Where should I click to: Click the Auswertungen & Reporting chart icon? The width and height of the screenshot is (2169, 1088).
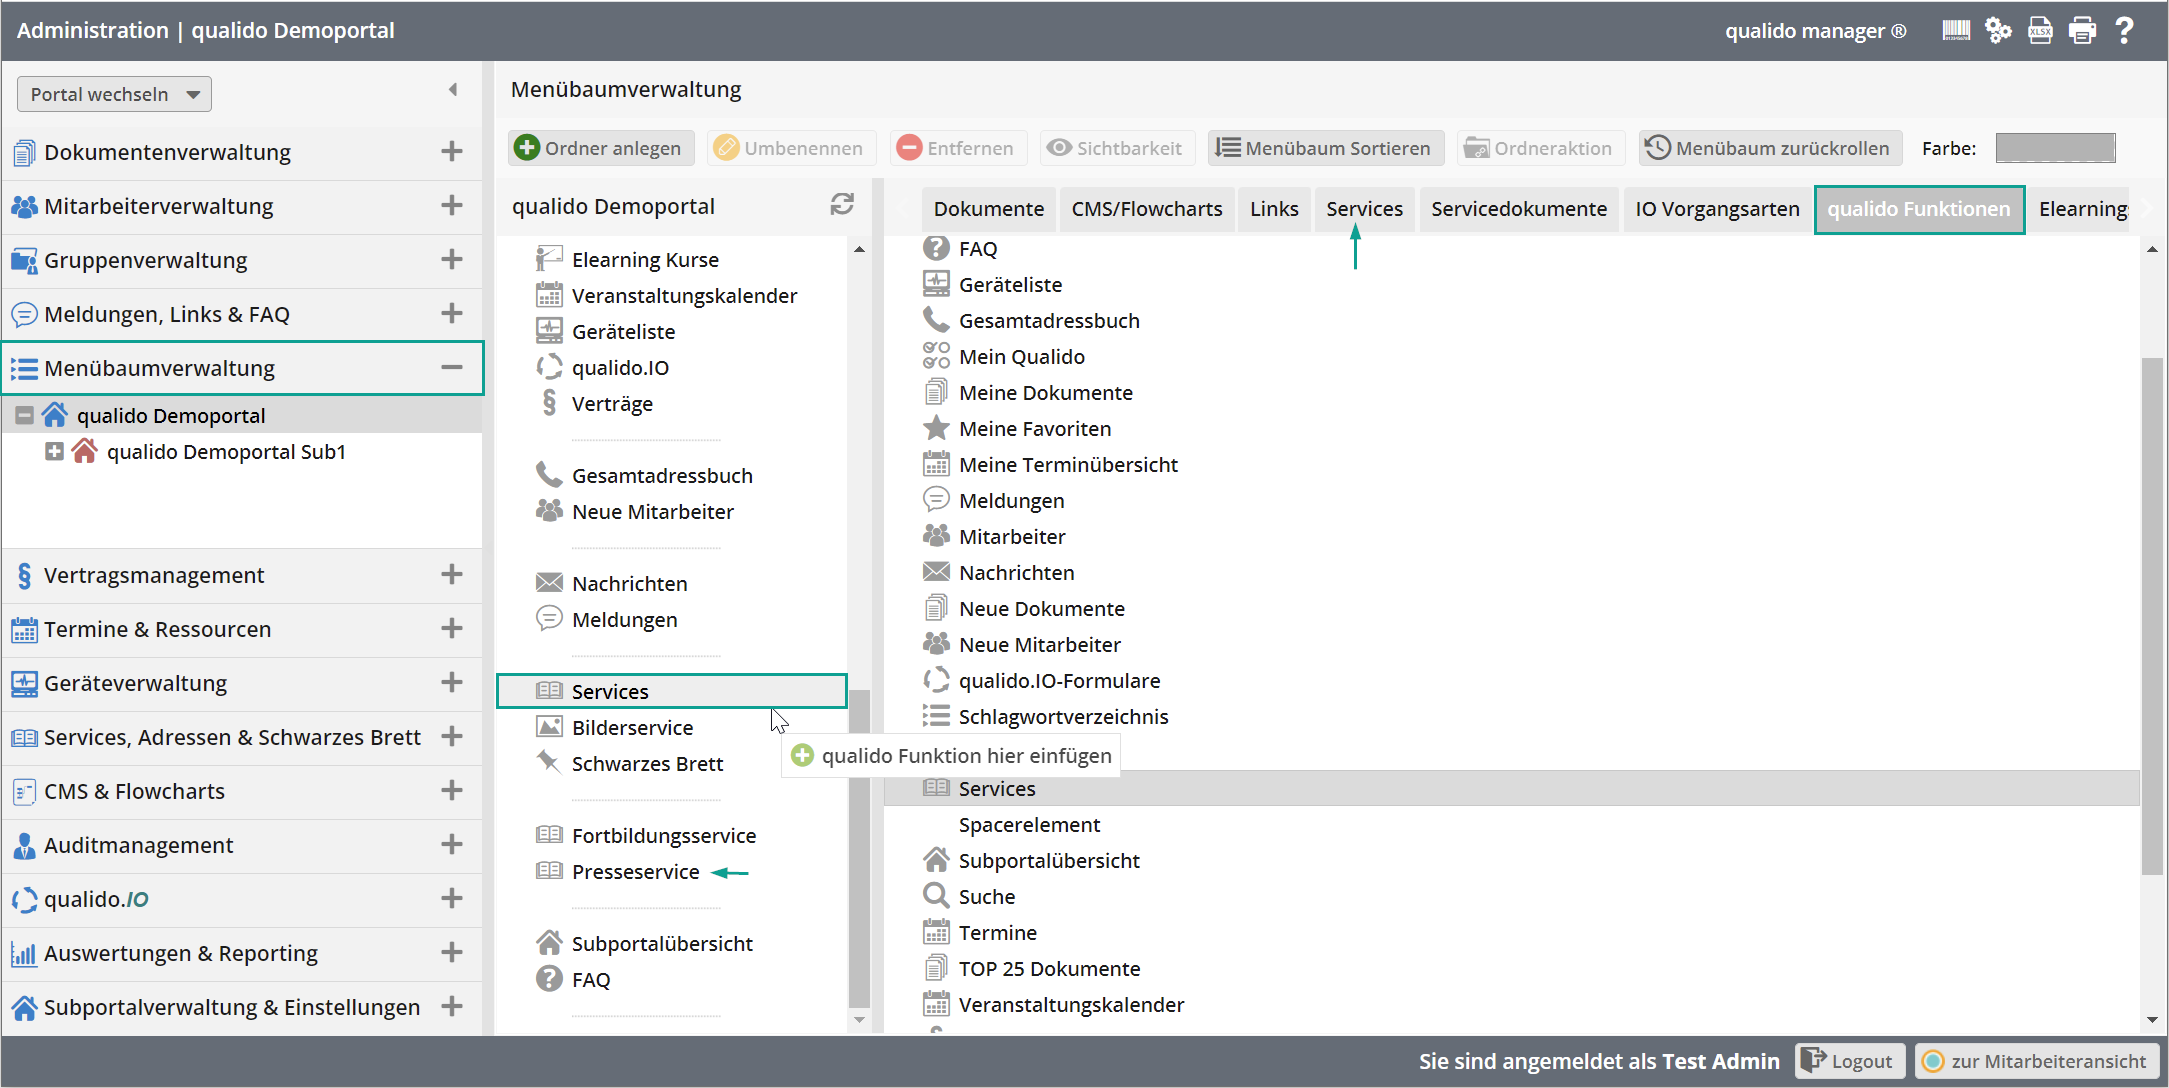[24, 954]
